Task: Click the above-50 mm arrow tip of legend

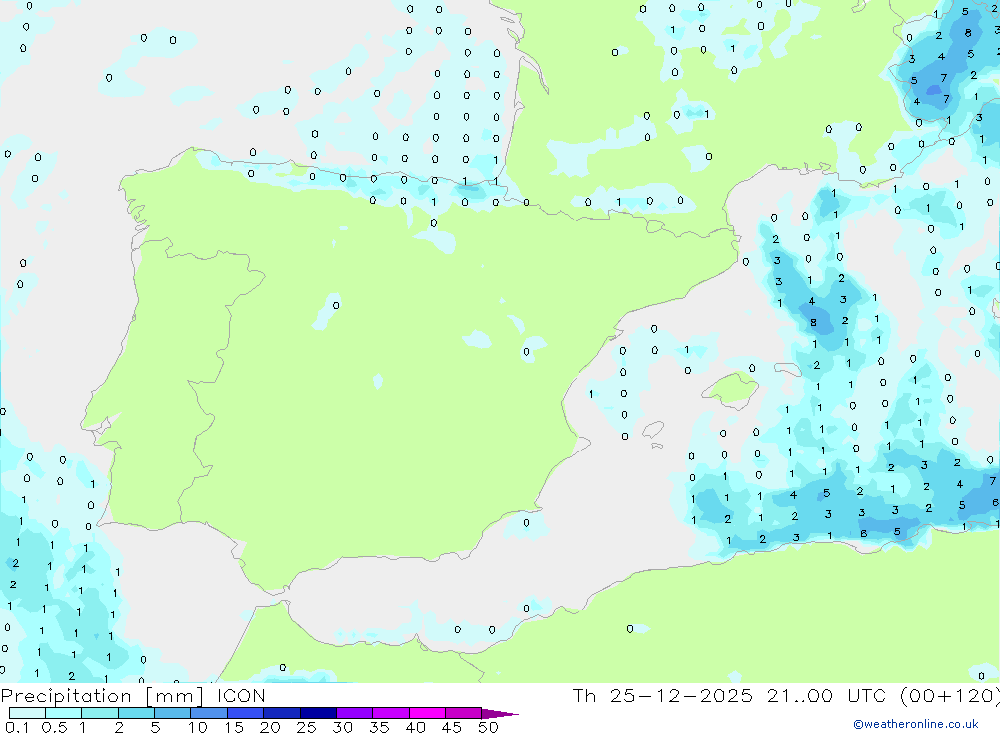Action: click(x=500, y=714)
